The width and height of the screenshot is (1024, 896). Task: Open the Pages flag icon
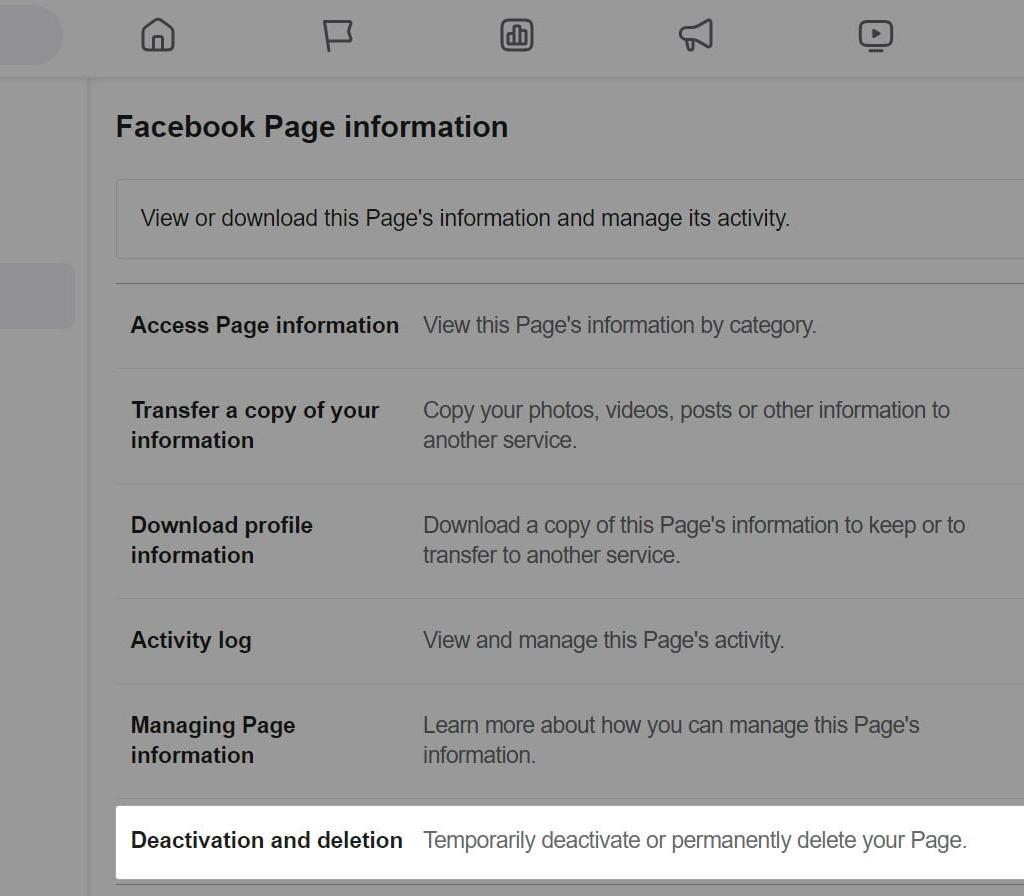338,36
